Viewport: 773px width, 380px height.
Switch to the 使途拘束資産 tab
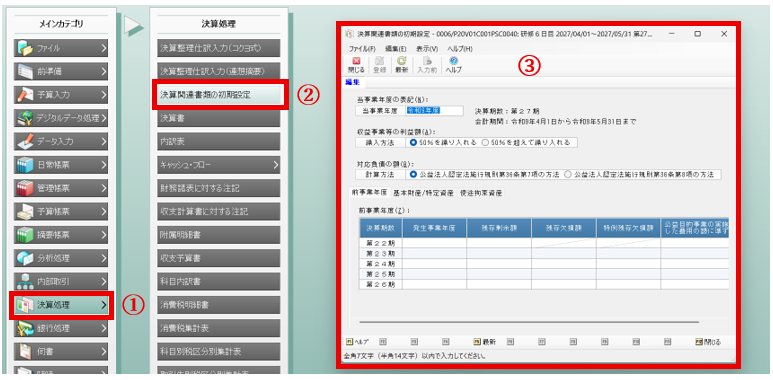(481, 193)
